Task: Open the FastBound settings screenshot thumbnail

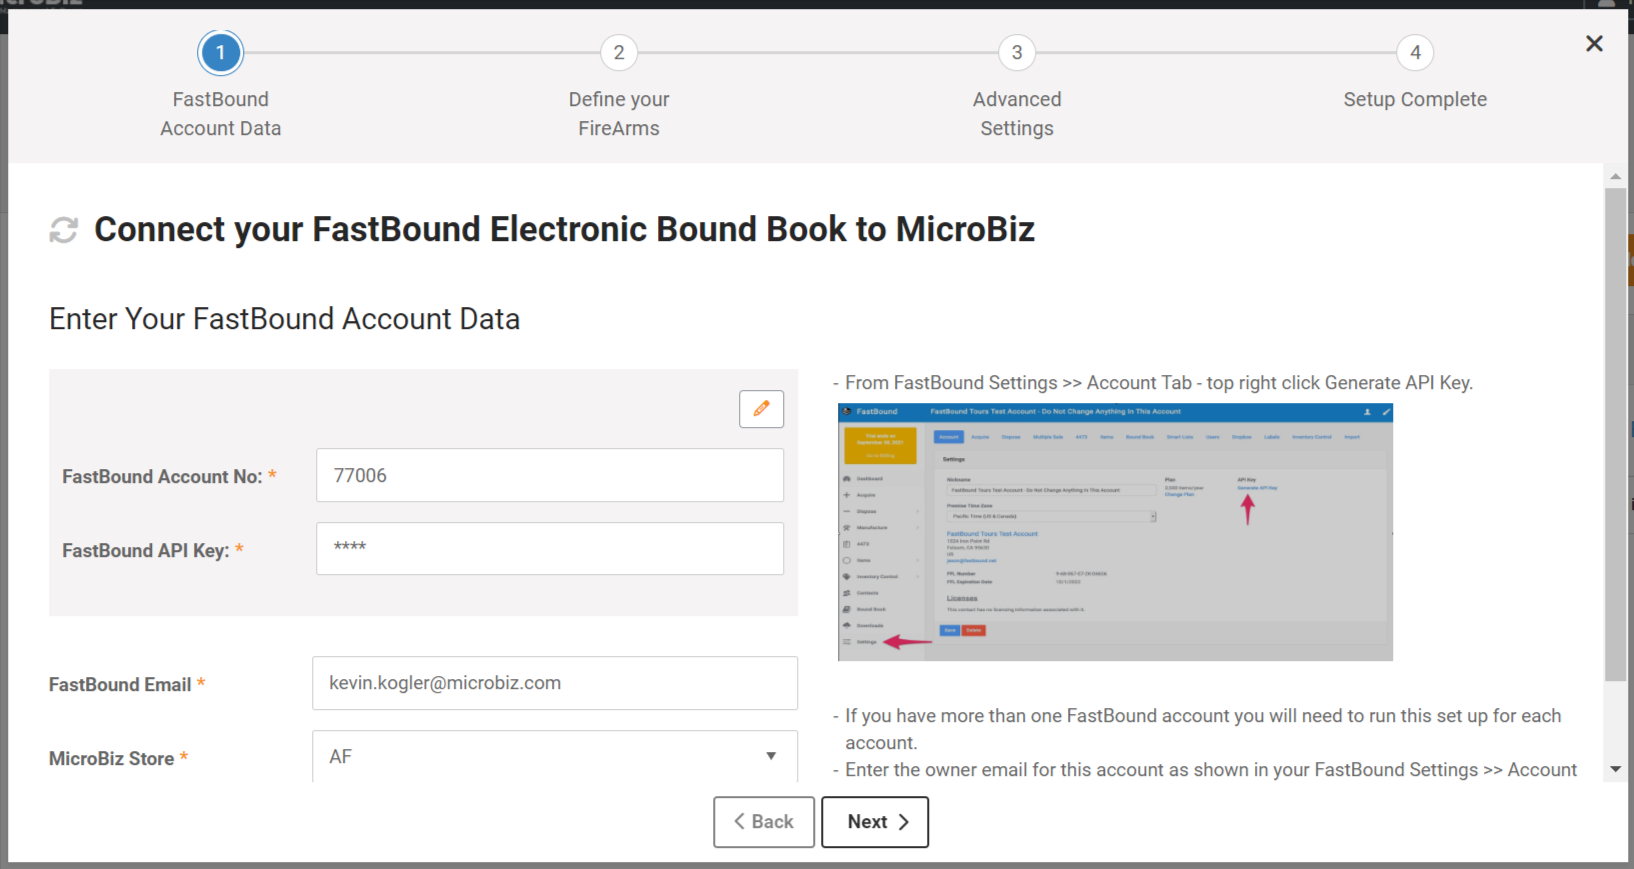Action: [x=1115, y=532]
